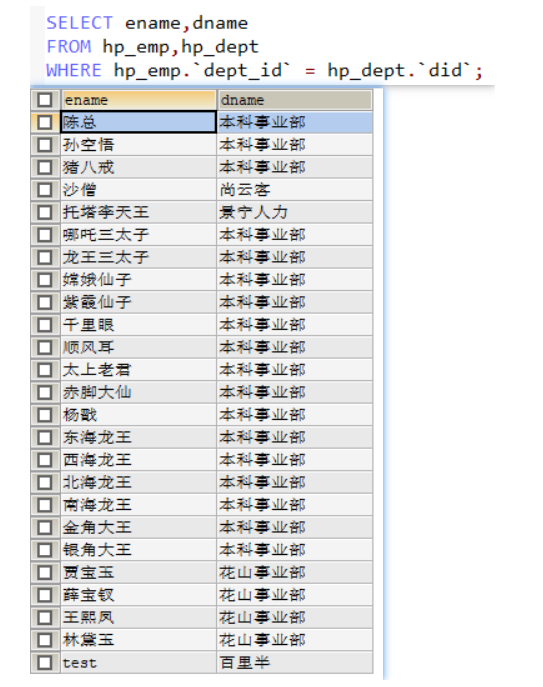The height and width of the screenshot is (687, 543).
Task: Sort by the dname column header
Action: pos(295,100)
